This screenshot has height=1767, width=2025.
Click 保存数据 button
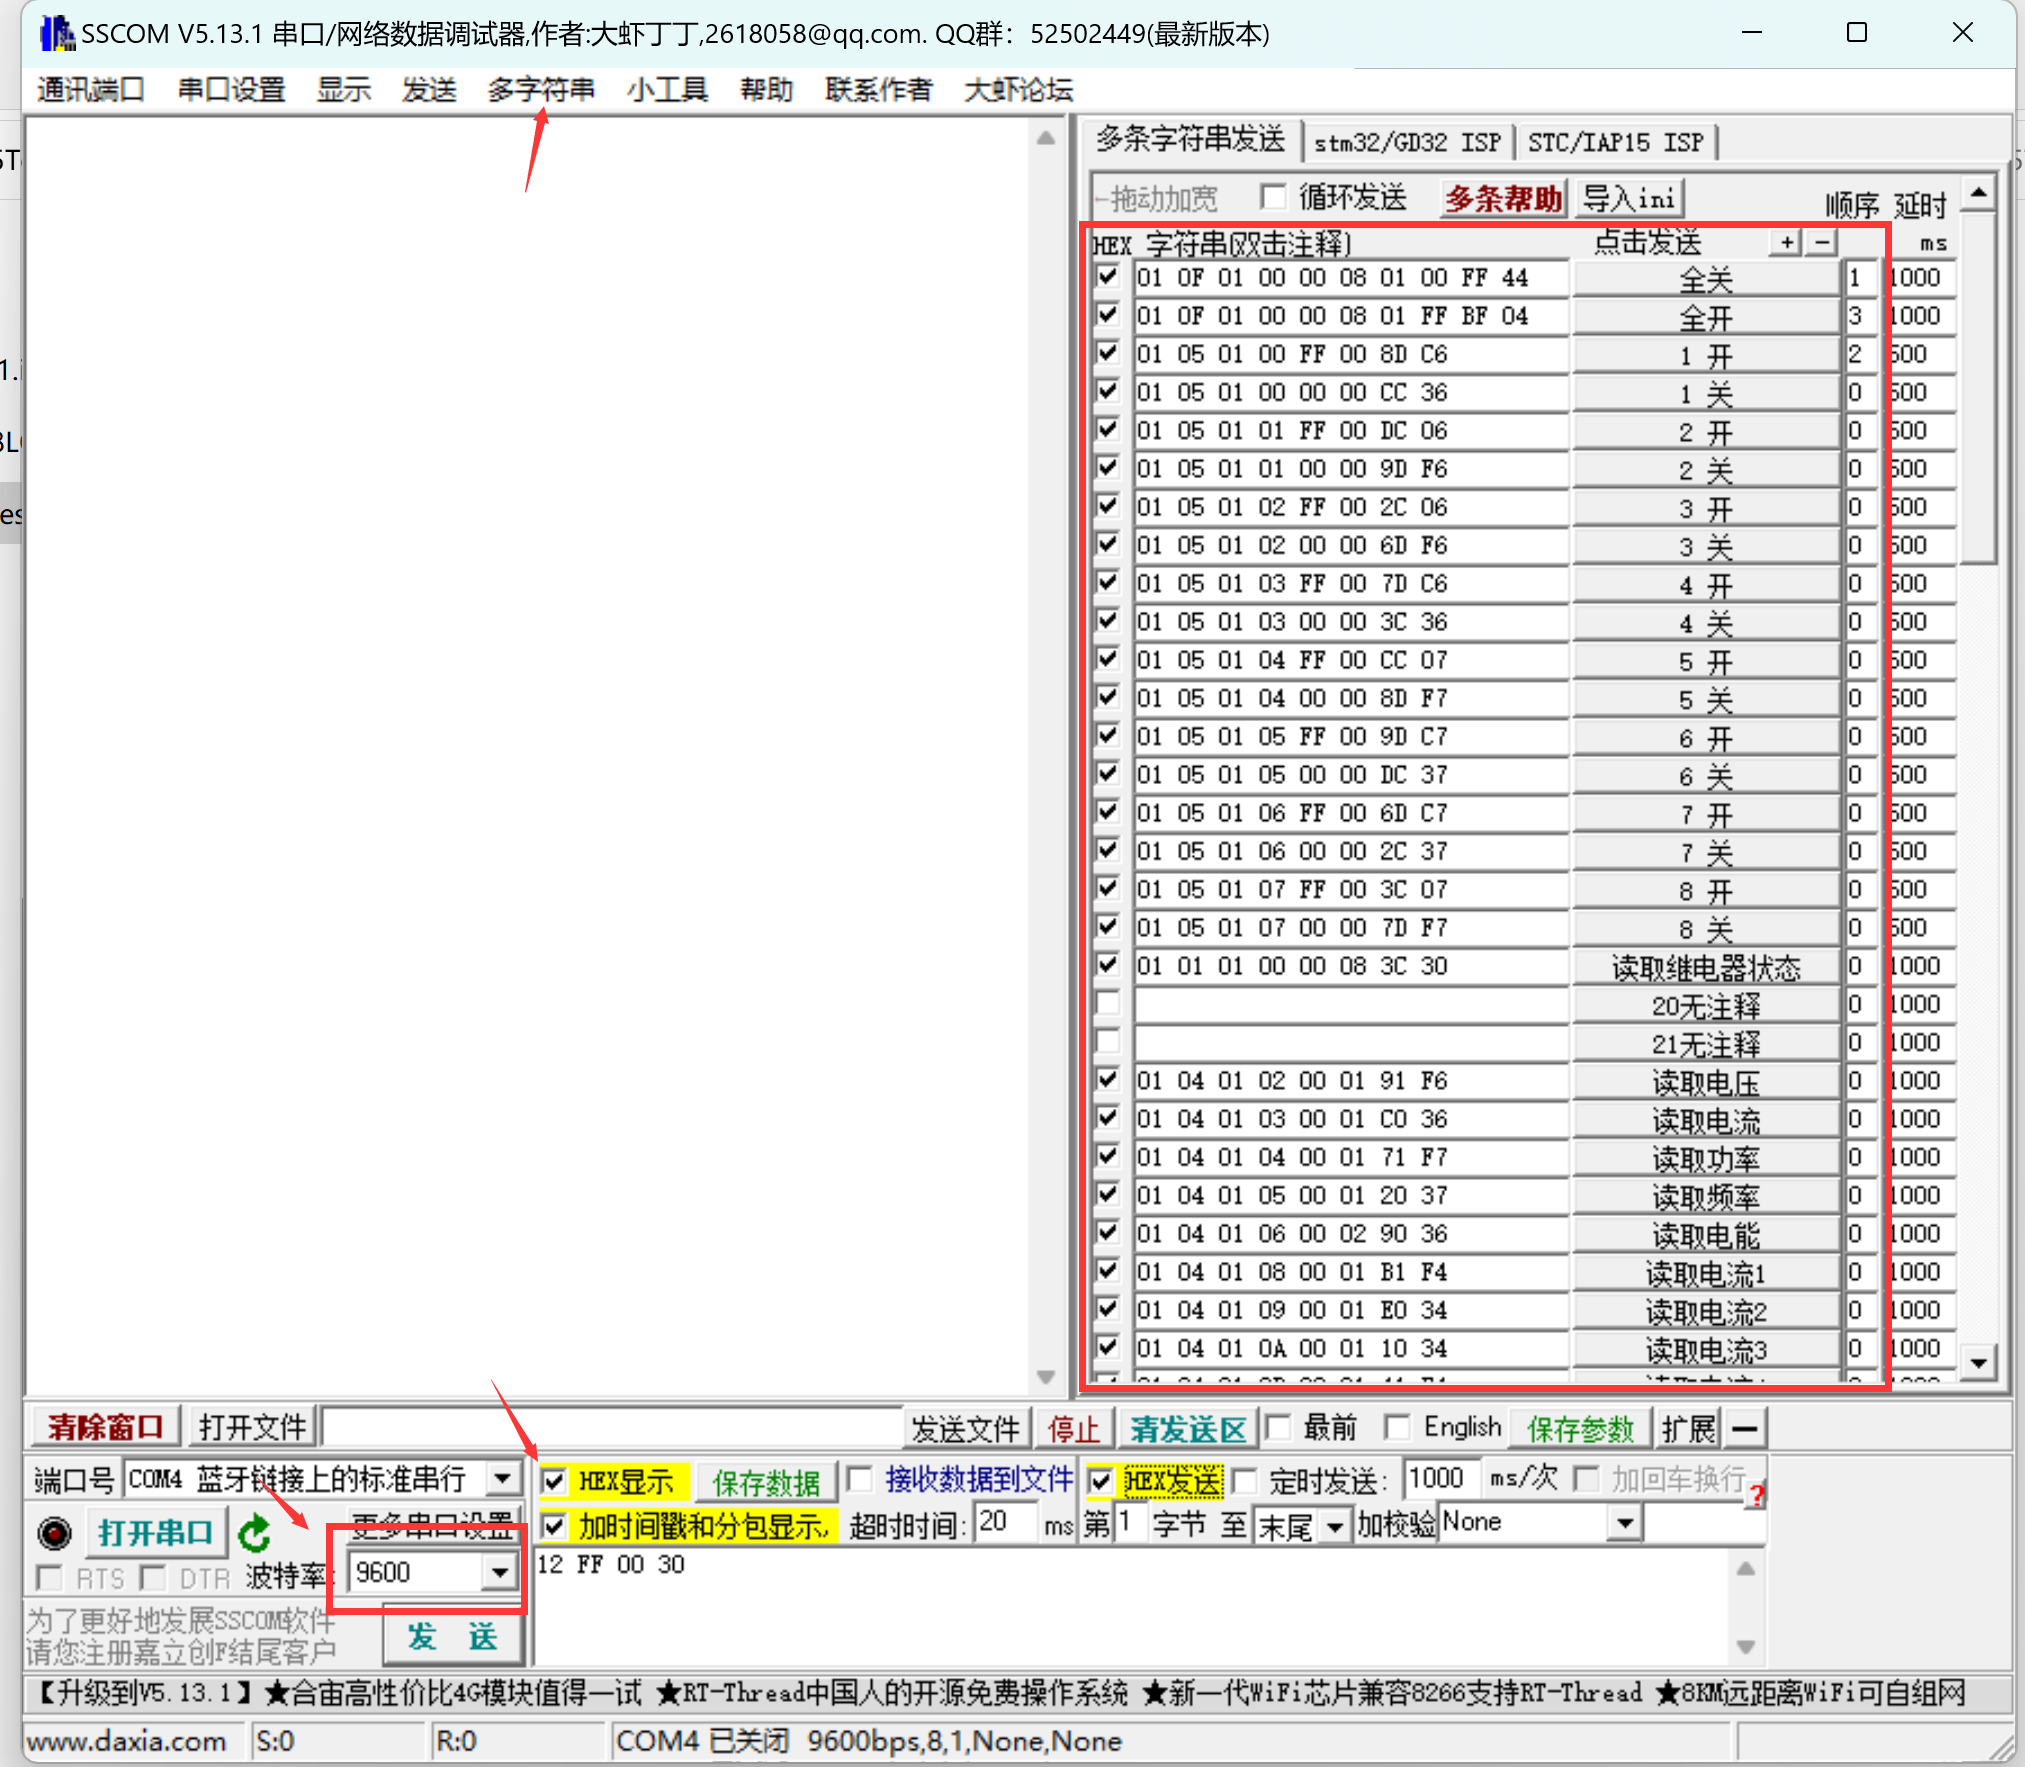(766, 1482)
